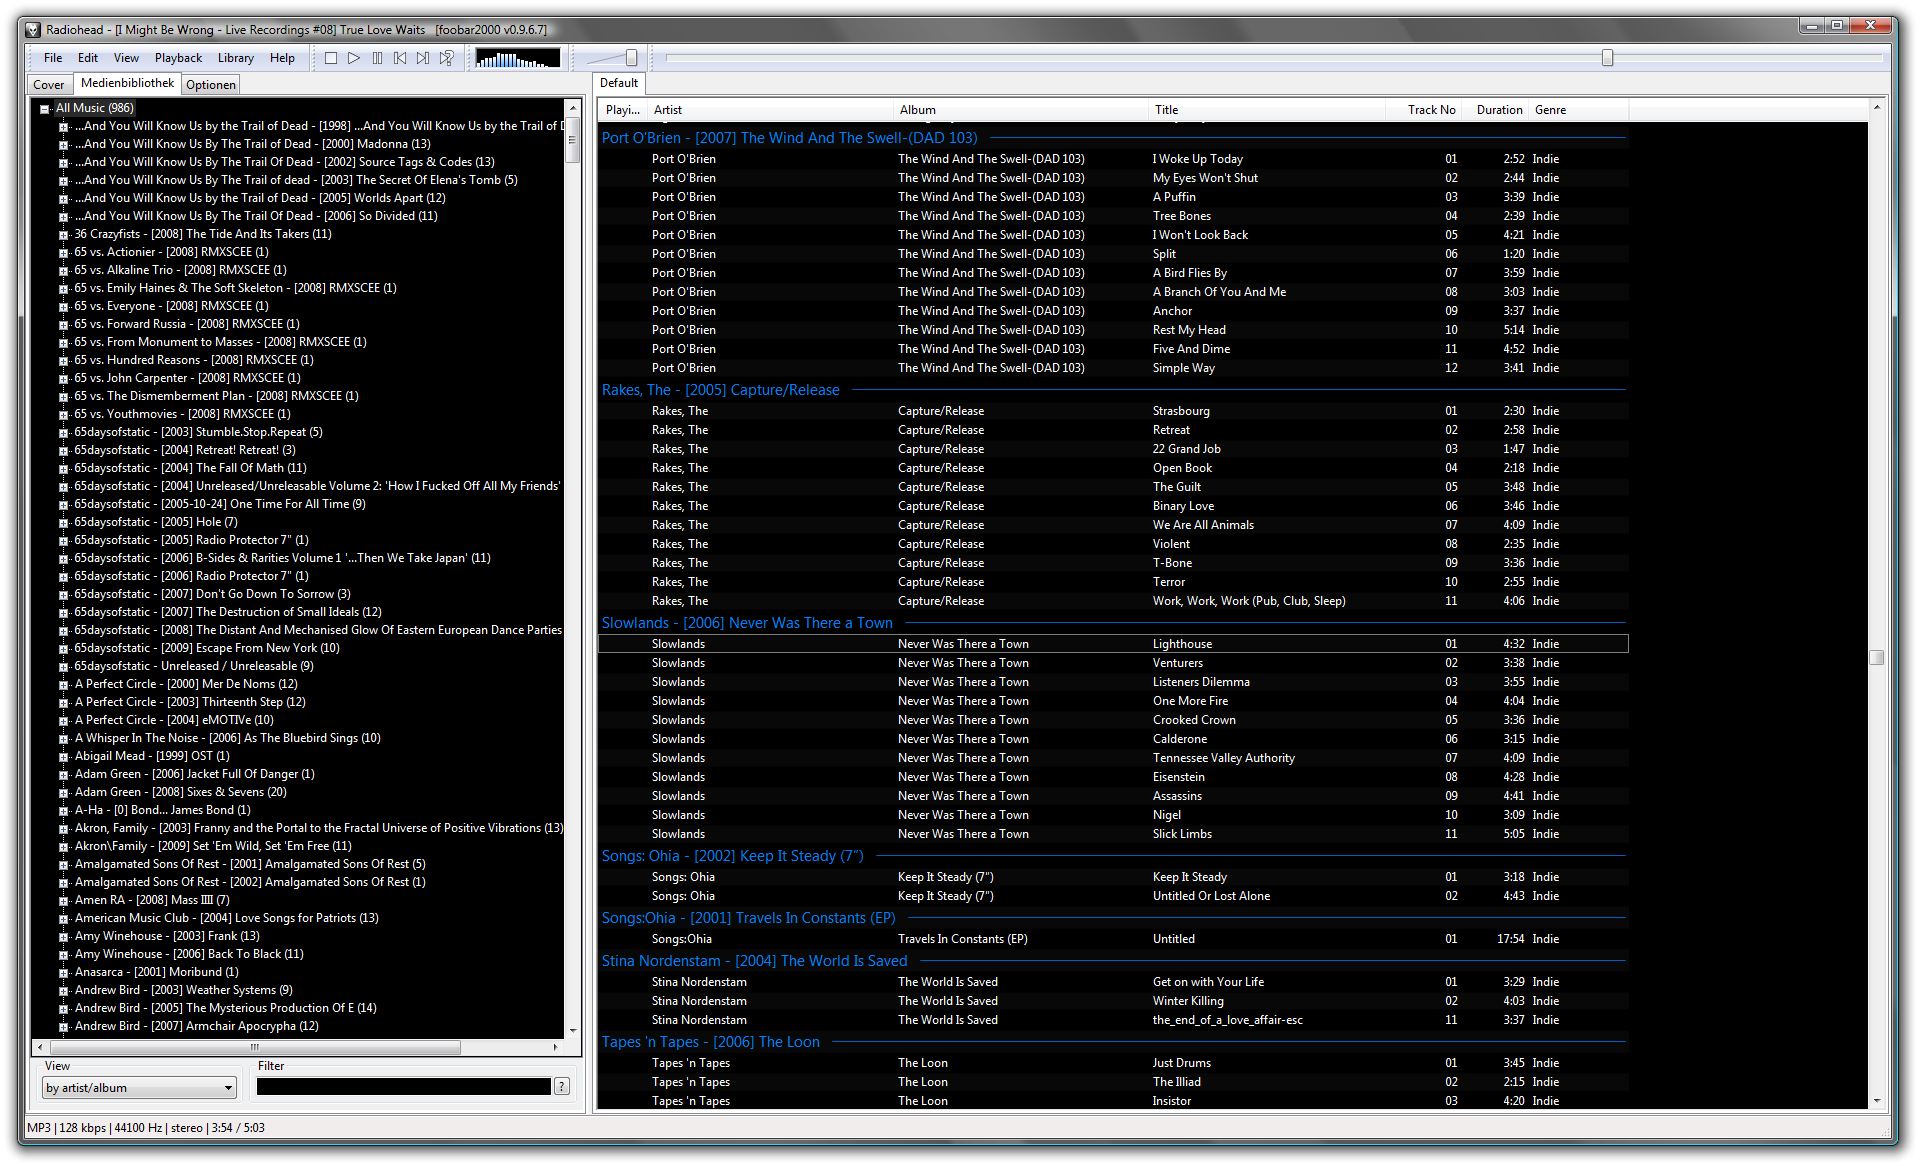Sort playlist by Duration column header
This screenshot has width=1920, height=1166.
pos(1498,110)
